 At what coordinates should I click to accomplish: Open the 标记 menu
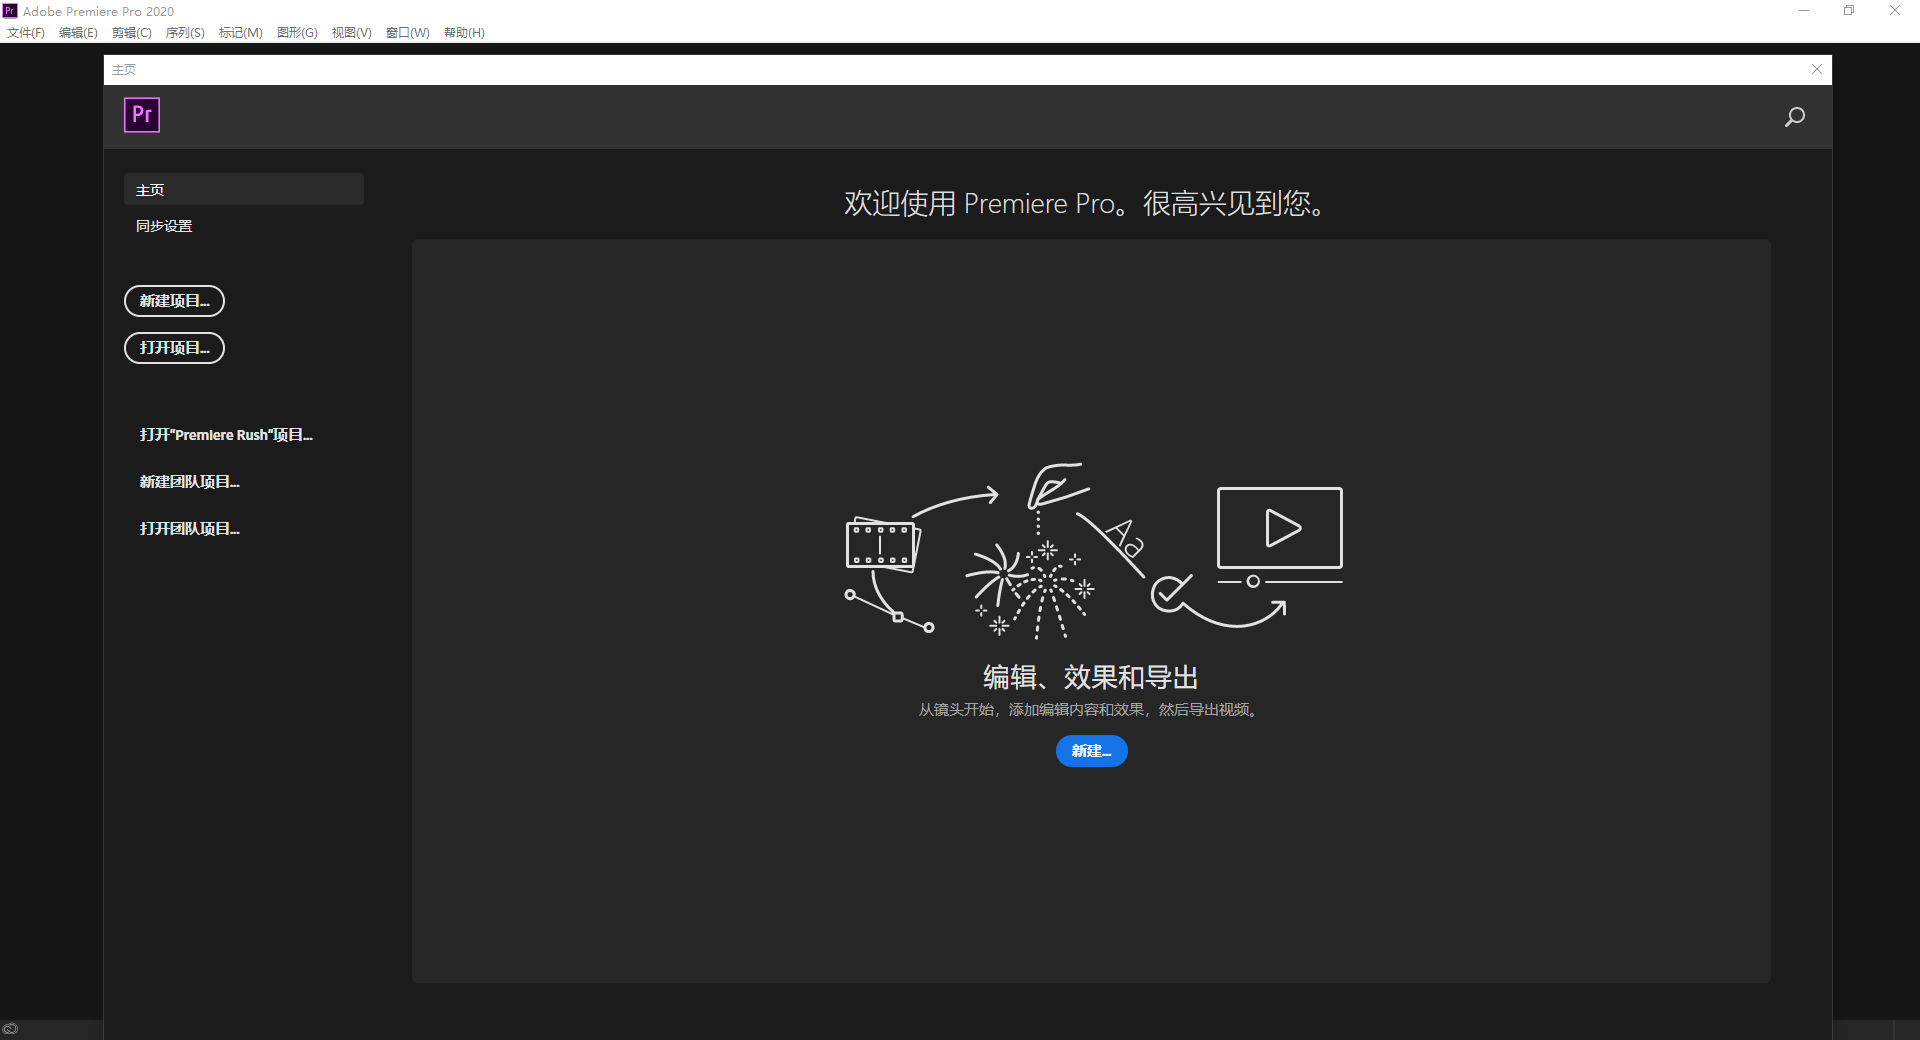(239, 32)
